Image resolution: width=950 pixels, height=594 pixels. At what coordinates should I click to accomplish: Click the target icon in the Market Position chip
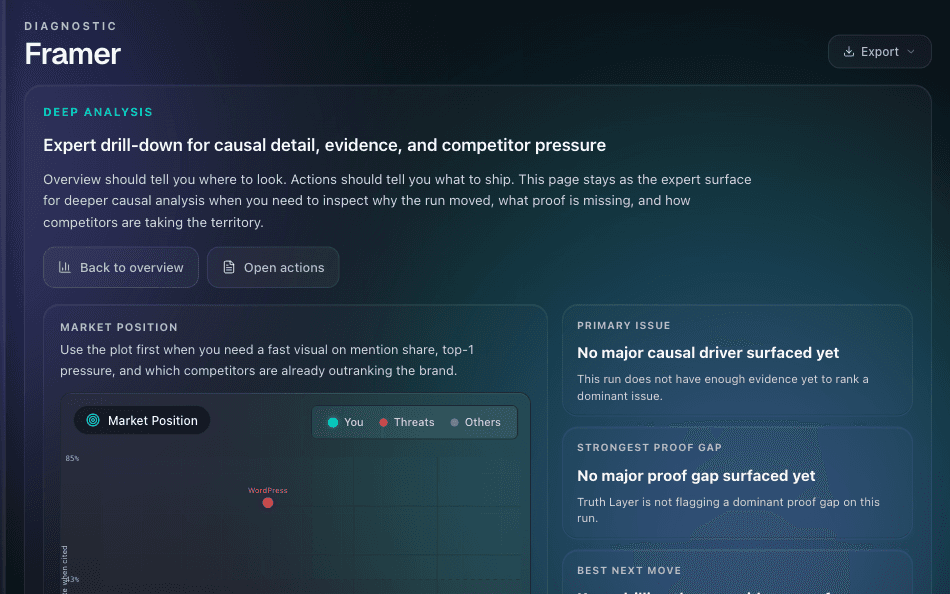pyautogui.click(x=93, y=421)
